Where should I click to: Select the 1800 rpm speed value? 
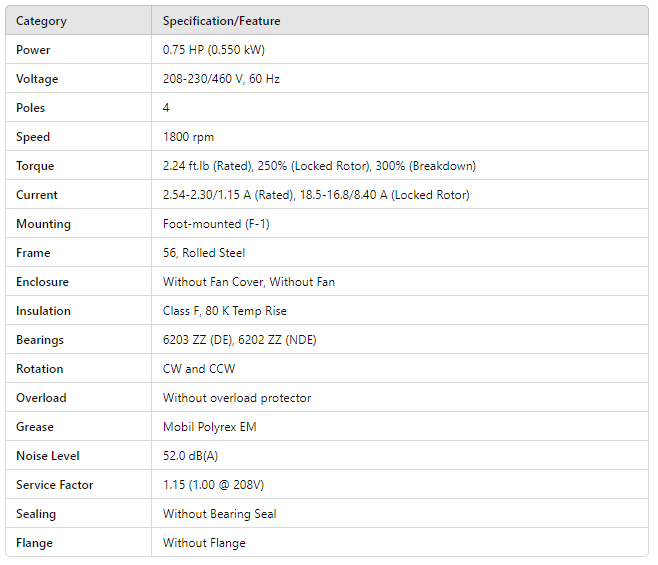188,137
